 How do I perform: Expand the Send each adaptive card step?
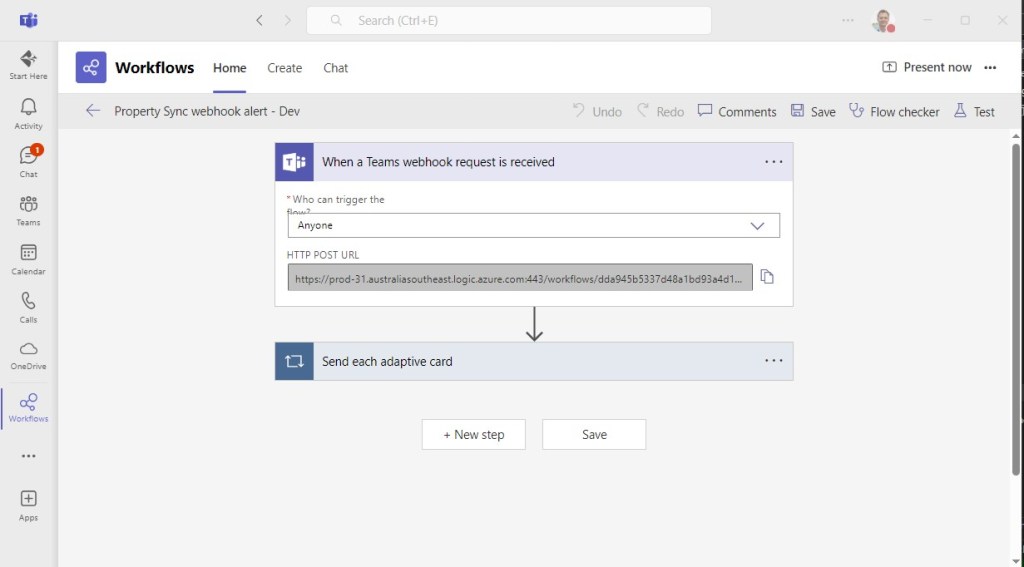tap(534, 361)
